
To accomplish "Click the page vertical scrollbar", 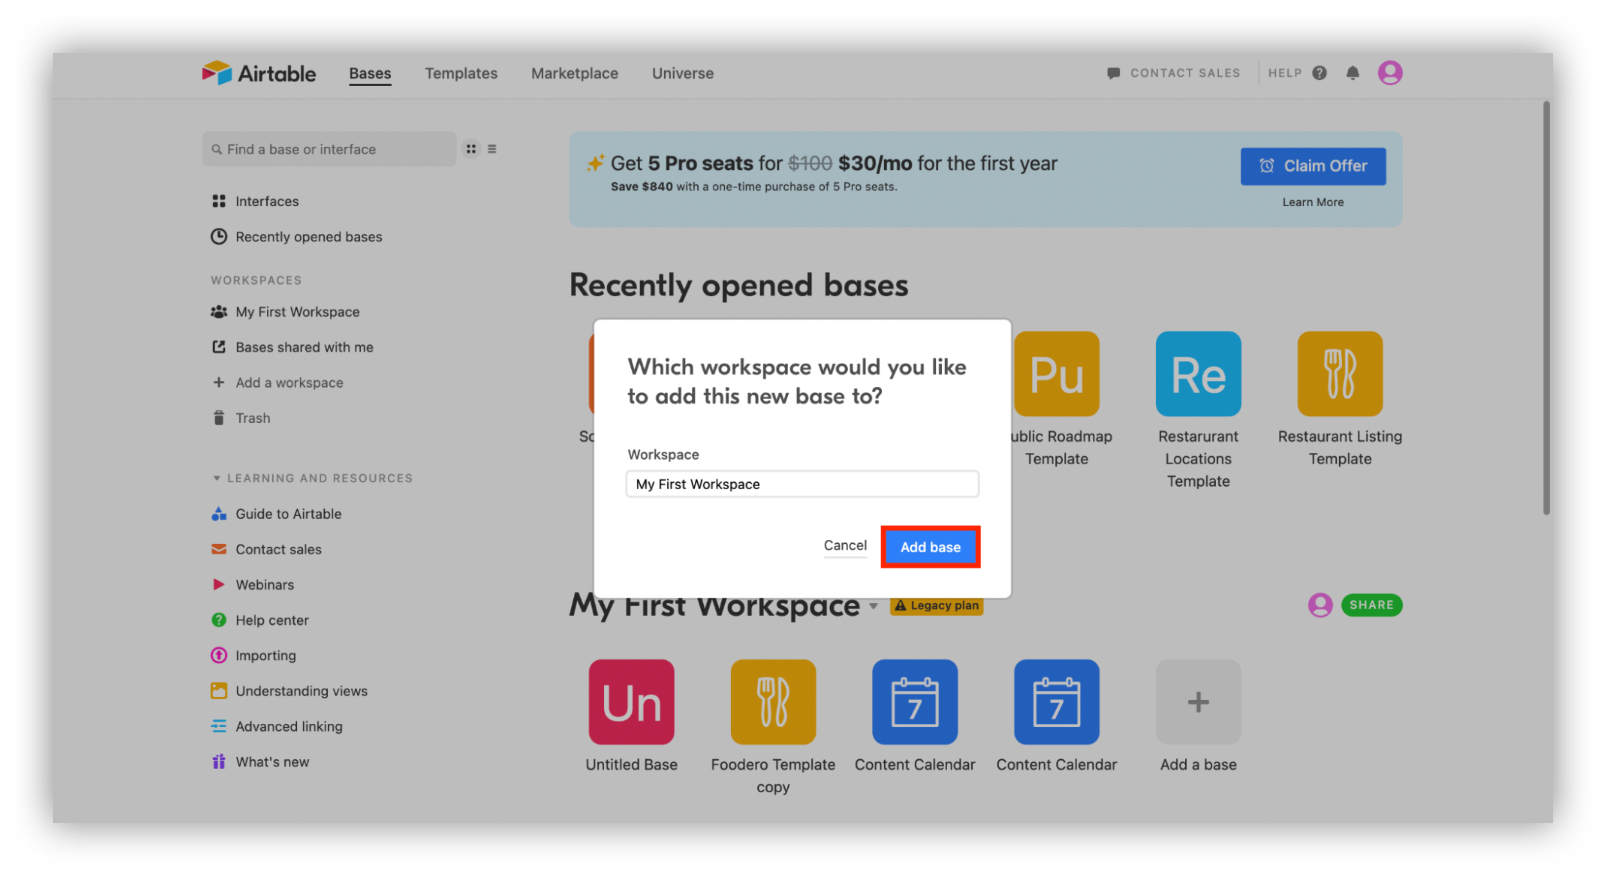I will point(1547,308).
